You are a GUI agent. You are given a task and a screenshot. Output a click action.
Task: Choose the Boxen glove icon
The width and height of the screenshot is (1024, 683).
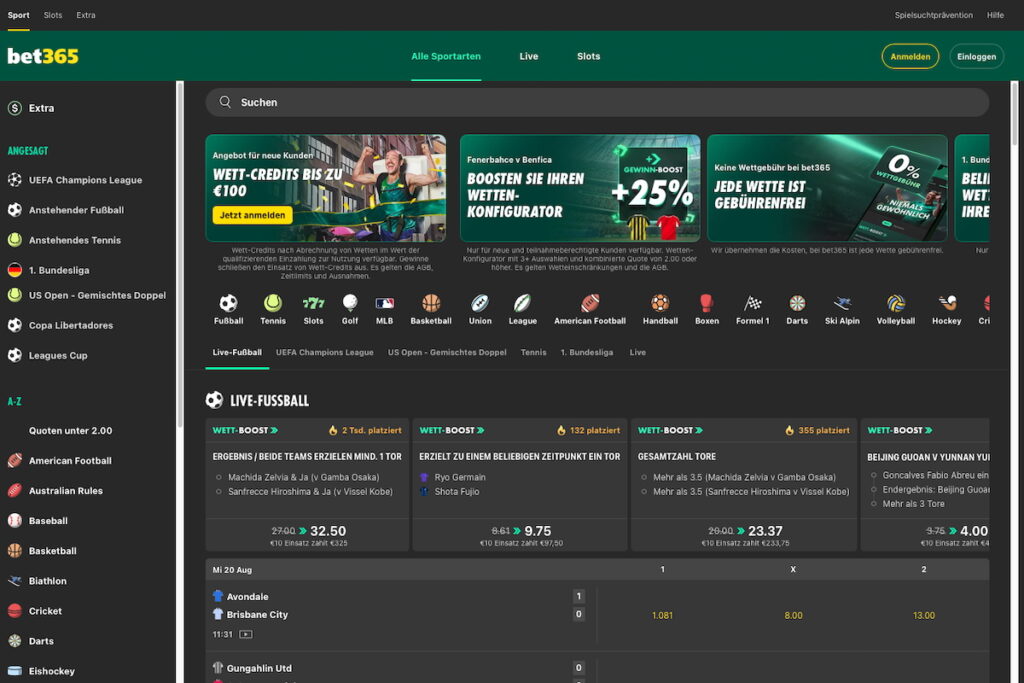coord(707,303)
